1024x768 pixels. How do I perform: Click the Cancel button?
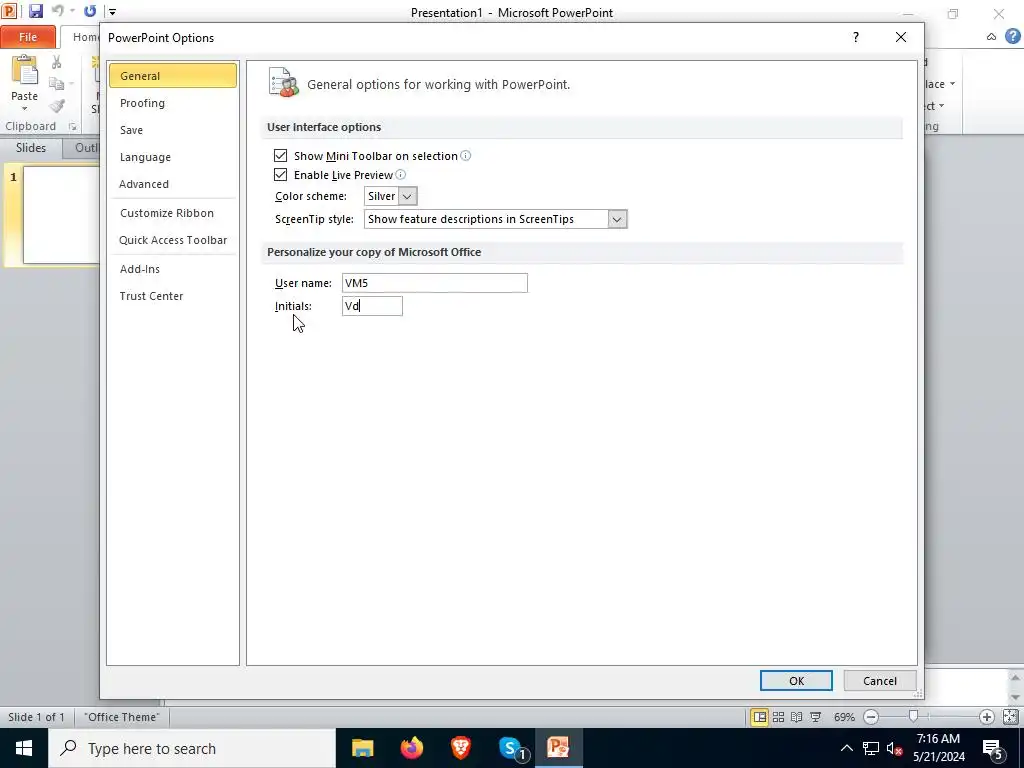pos(880,680)
